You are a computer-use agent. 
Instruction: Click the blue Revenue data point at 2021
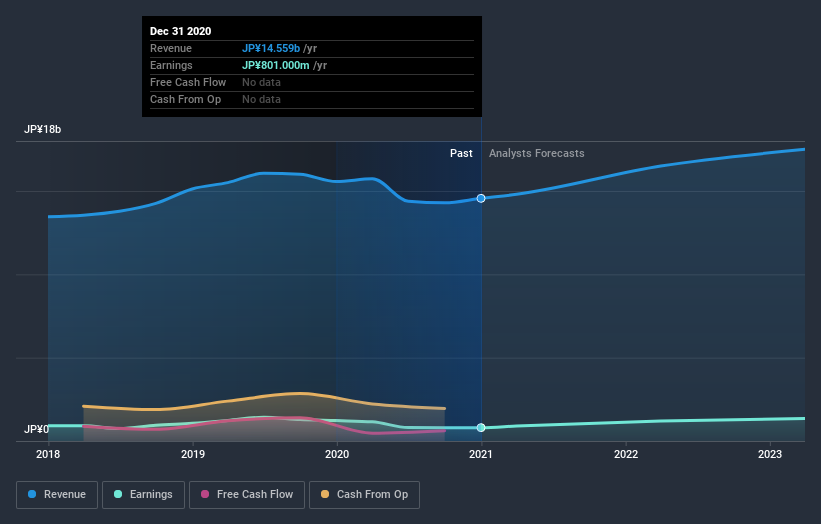[x=481, y=198]
